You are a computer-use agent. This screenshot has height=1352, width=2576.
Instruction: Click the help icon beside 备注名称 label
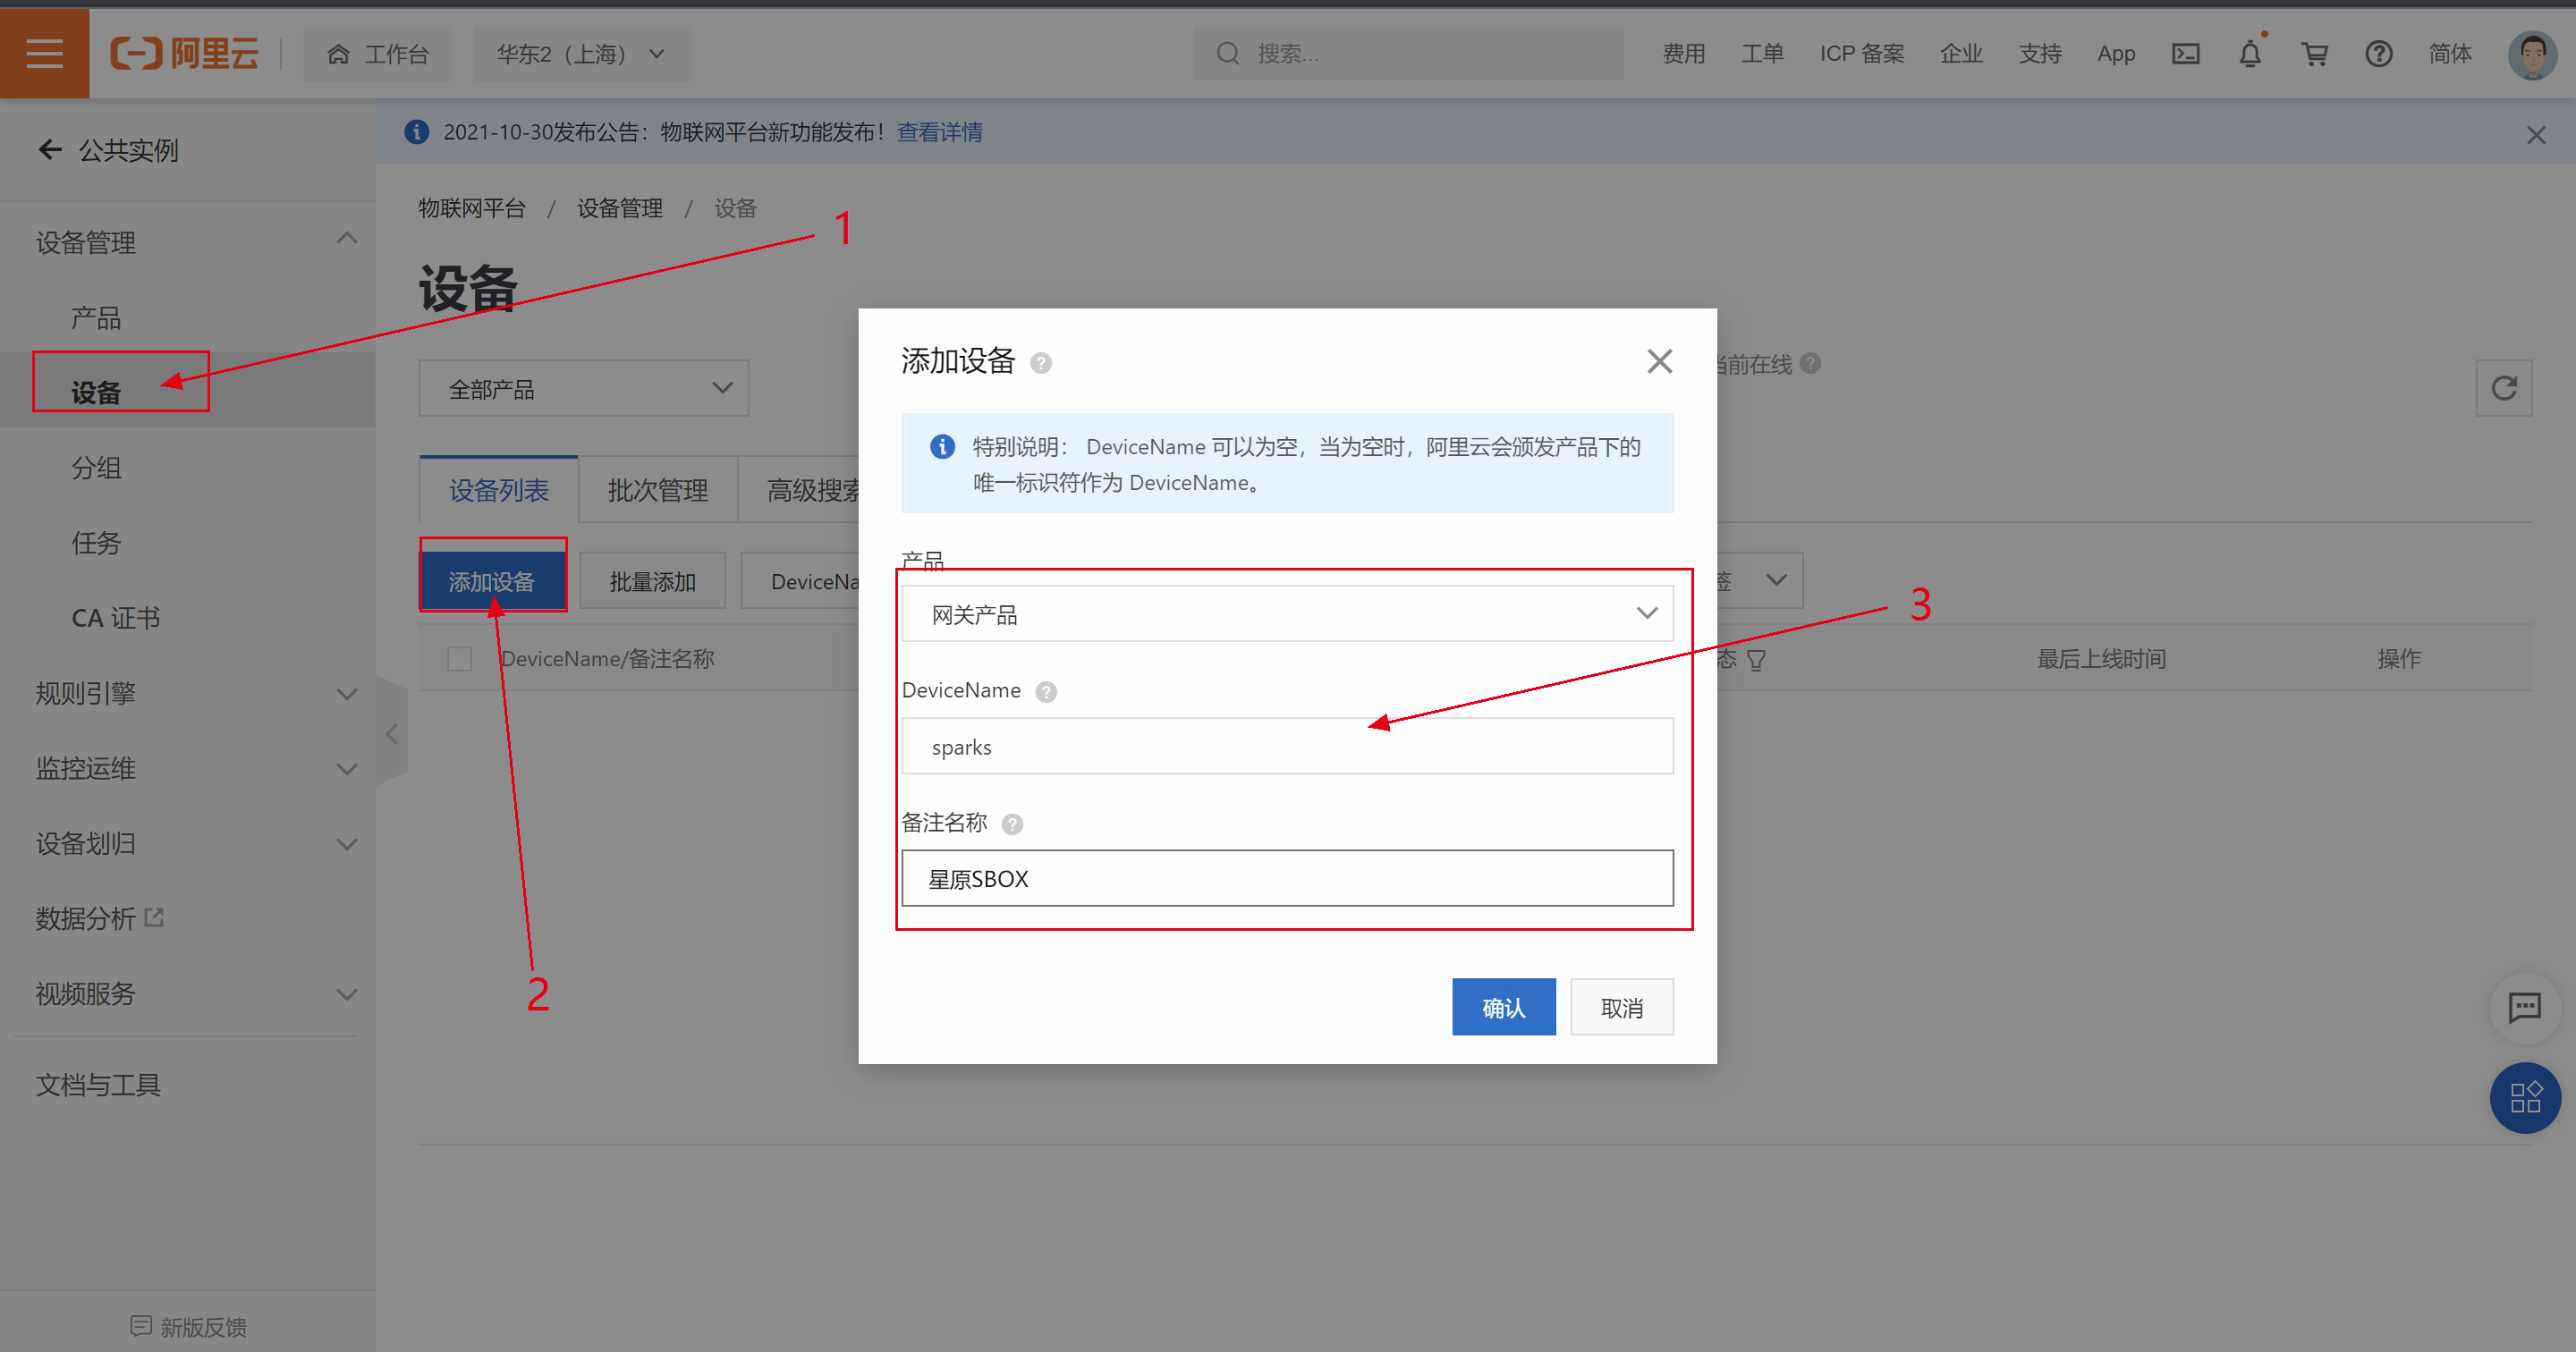click(x=1012, y=824)
